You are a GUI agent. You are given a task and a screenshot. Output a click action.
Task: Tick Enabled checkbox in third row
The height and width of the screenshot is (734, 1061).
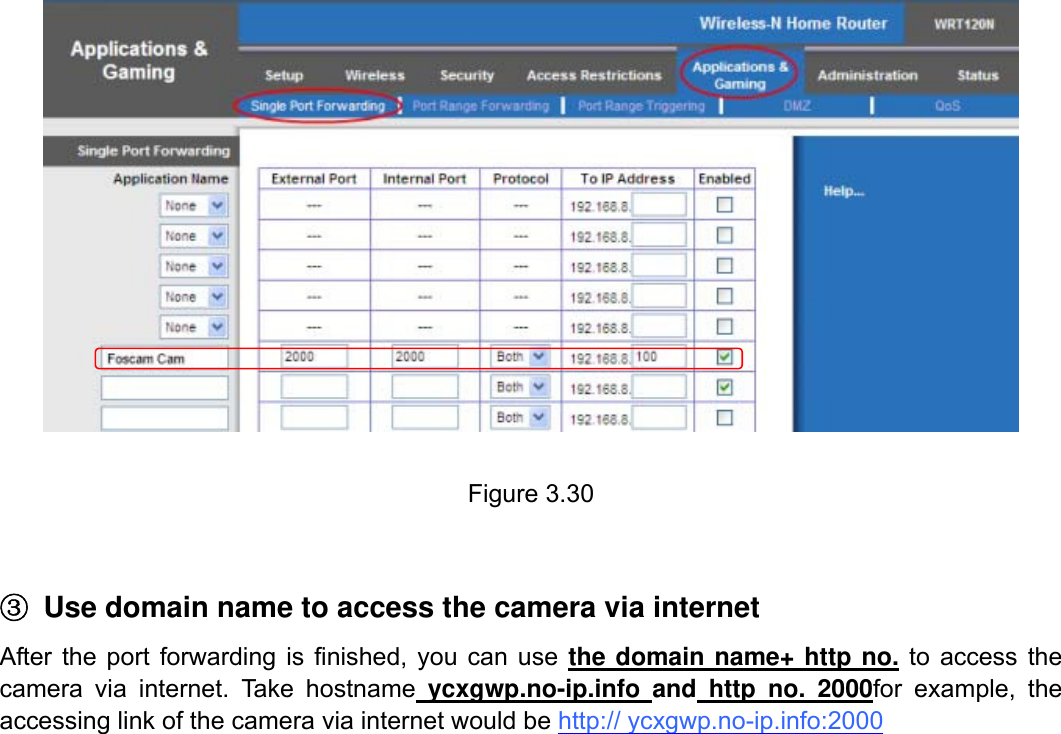[724, 265]
